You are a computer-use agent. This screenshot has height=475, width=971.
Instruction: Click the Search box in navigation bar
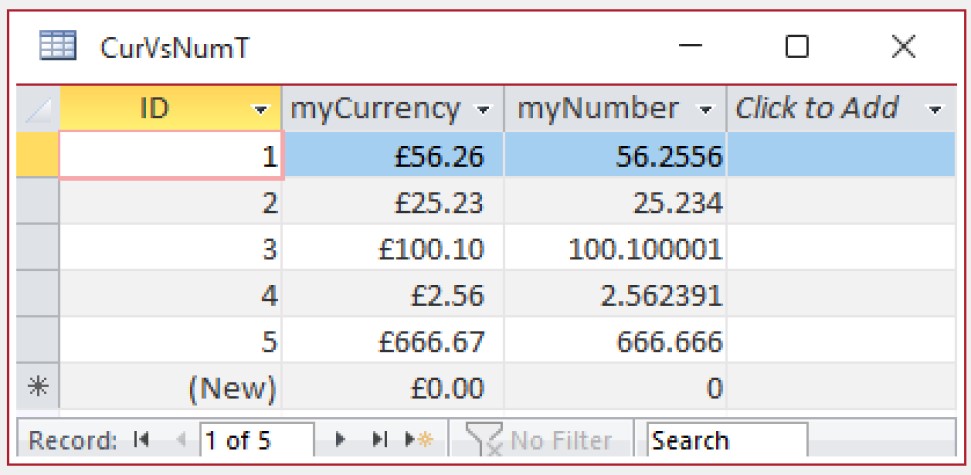[x=726, y=440]
